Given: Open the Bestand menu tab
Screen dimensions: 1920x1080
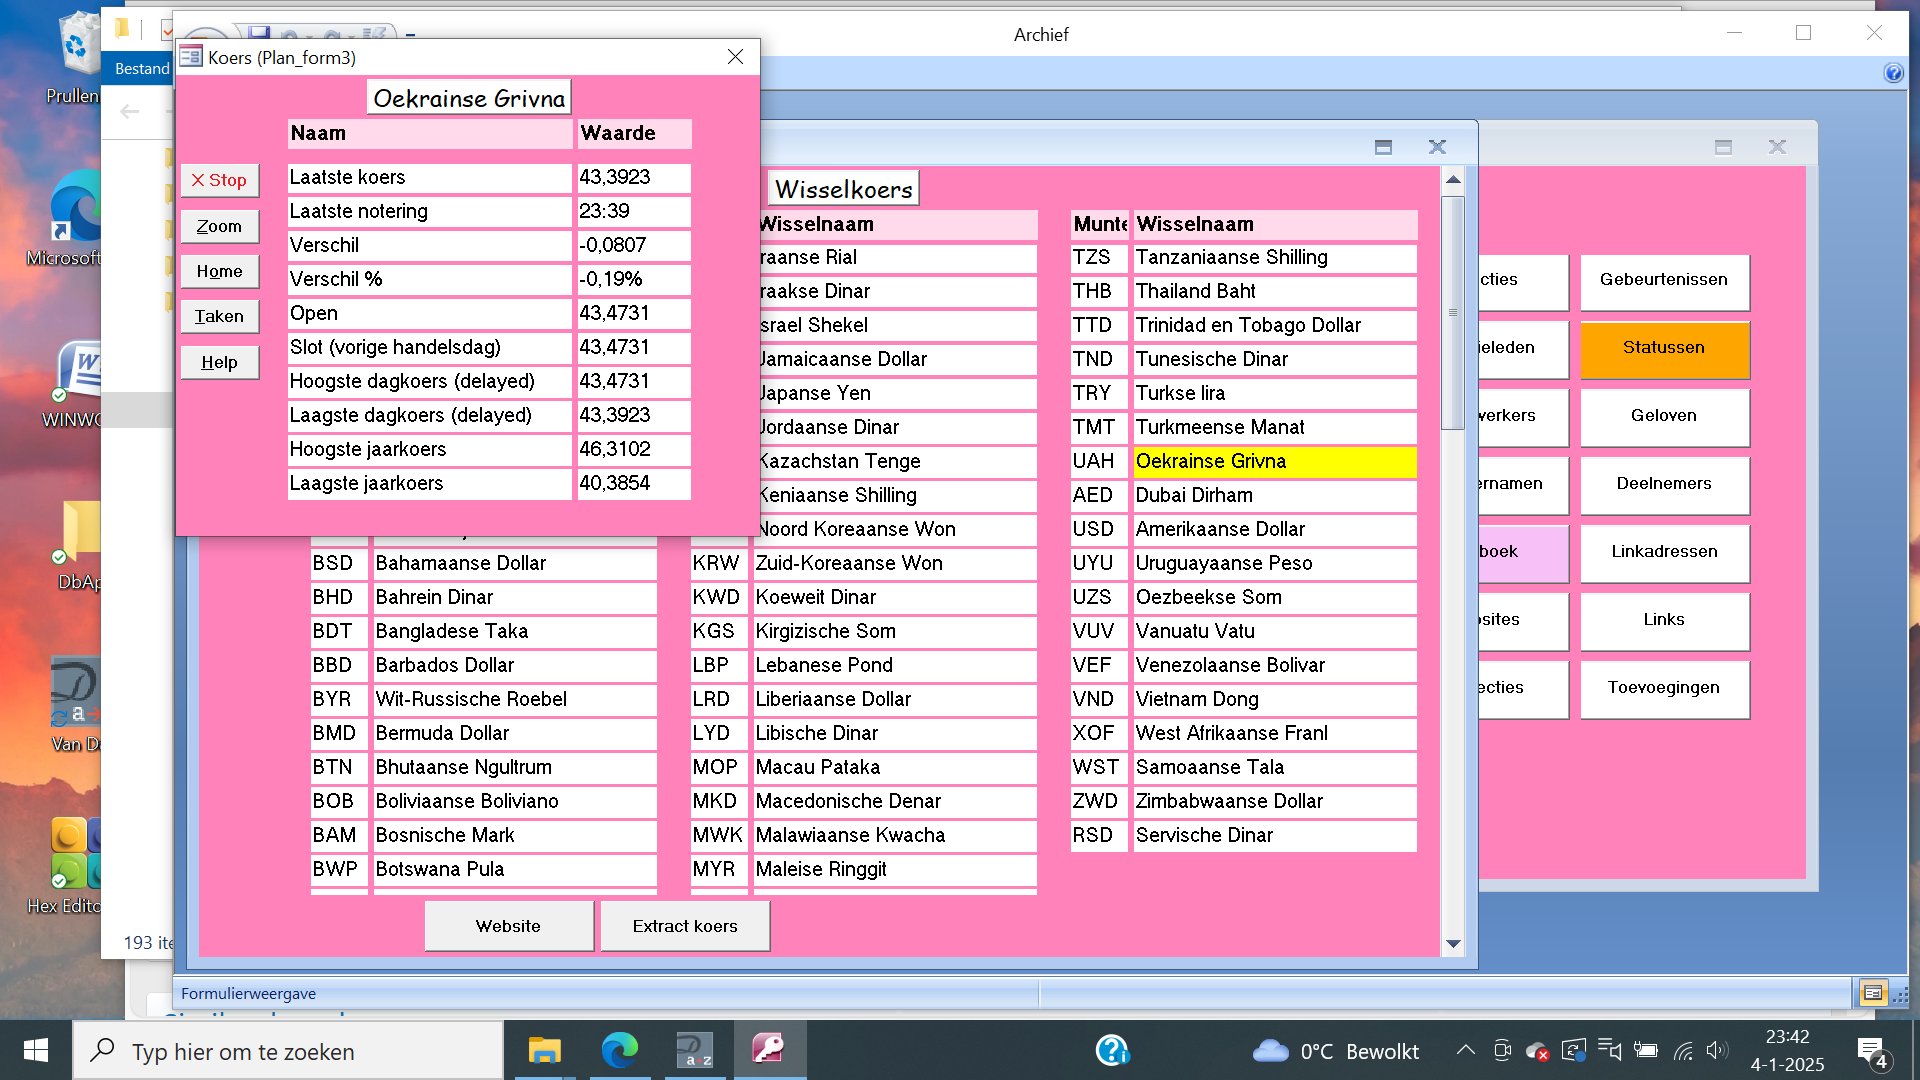Looking at the screenshot, I should pyautogui.click(x=141, y=69).
